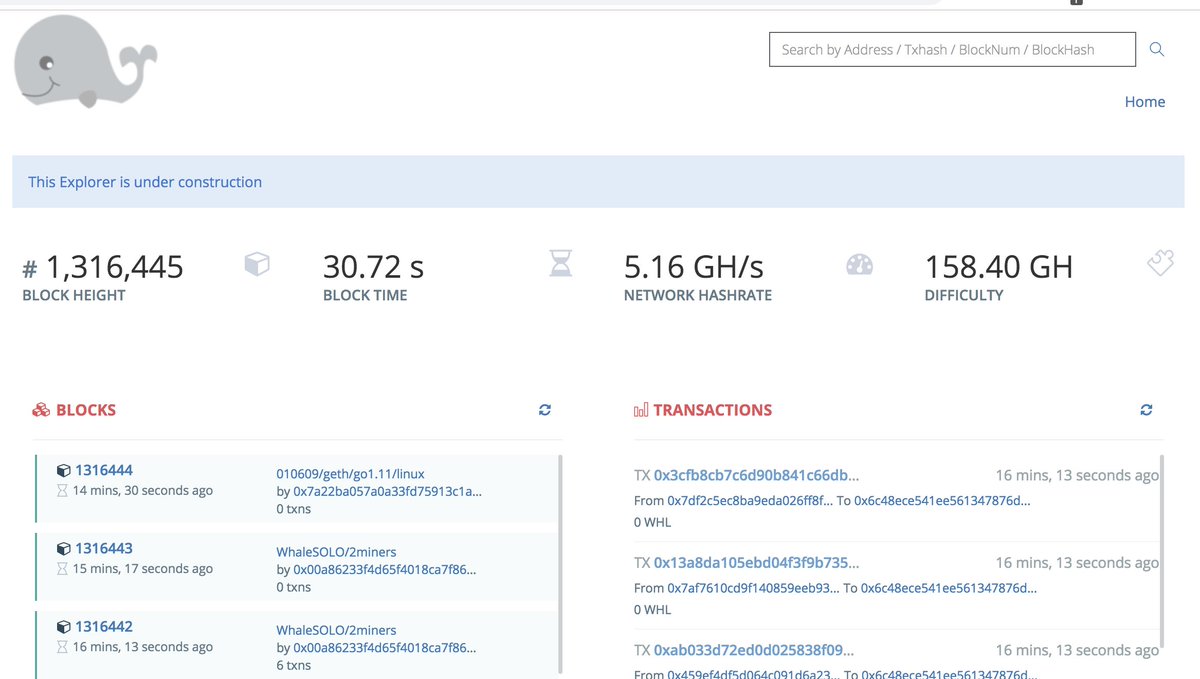Click the 5.16 GH/s hashrate value
This screenshot has height=679, width=1200.
[x=694, y=267]
